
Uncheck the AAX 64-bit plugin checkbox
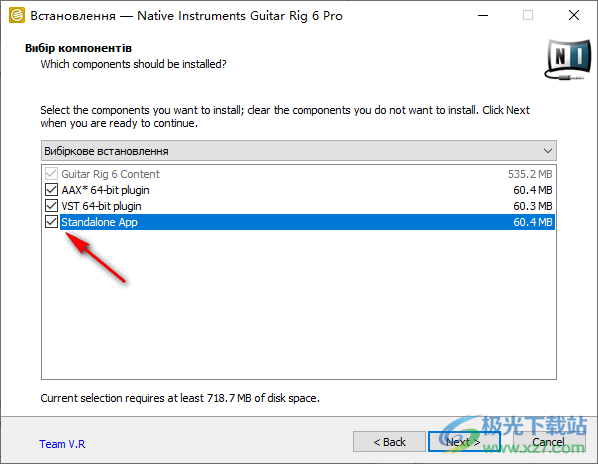(x=51, y=190)
